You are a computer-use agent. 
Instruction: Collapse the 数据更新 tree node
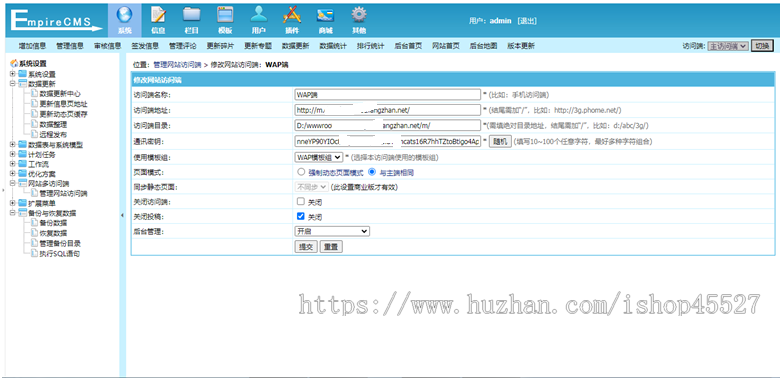pyautogui.click(x=12, y=84)
